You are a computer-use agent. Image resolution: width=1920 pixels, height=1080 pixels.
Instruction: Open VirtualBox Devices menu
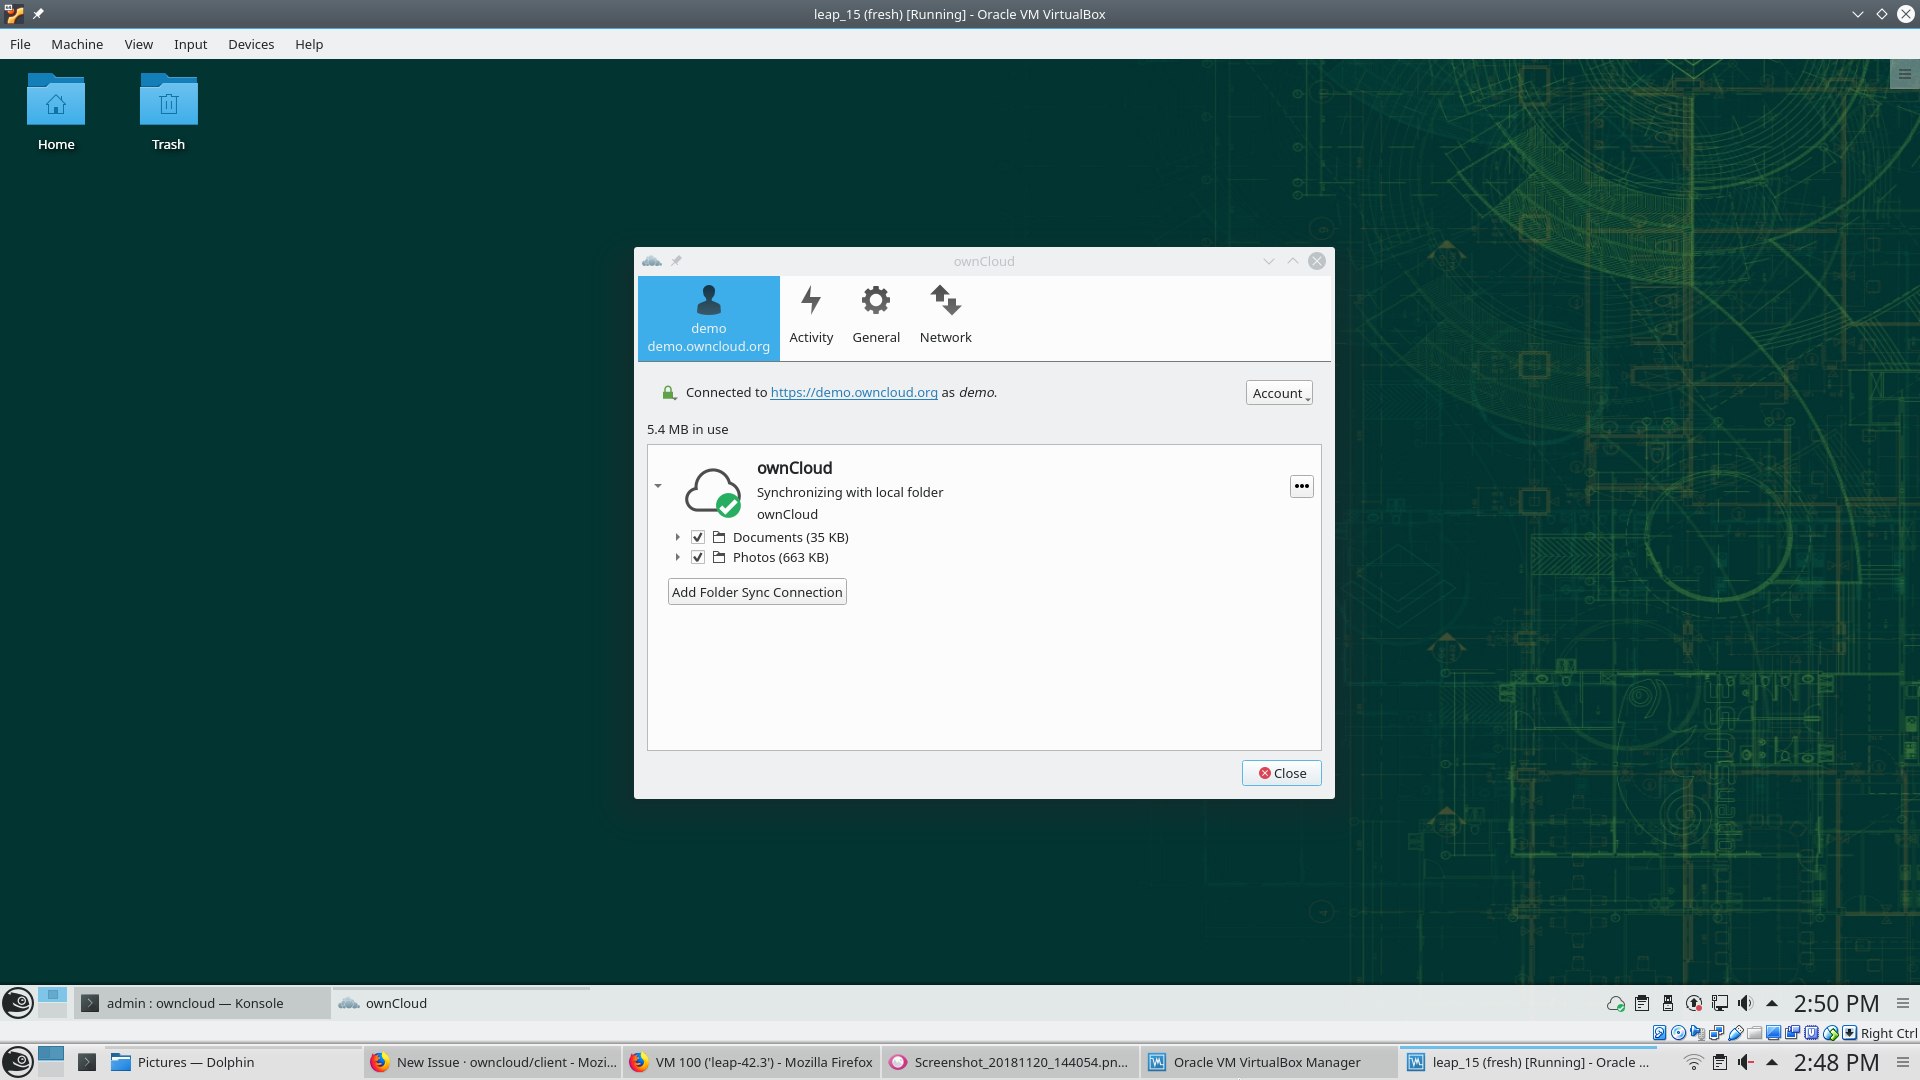(x=251, y=44)
